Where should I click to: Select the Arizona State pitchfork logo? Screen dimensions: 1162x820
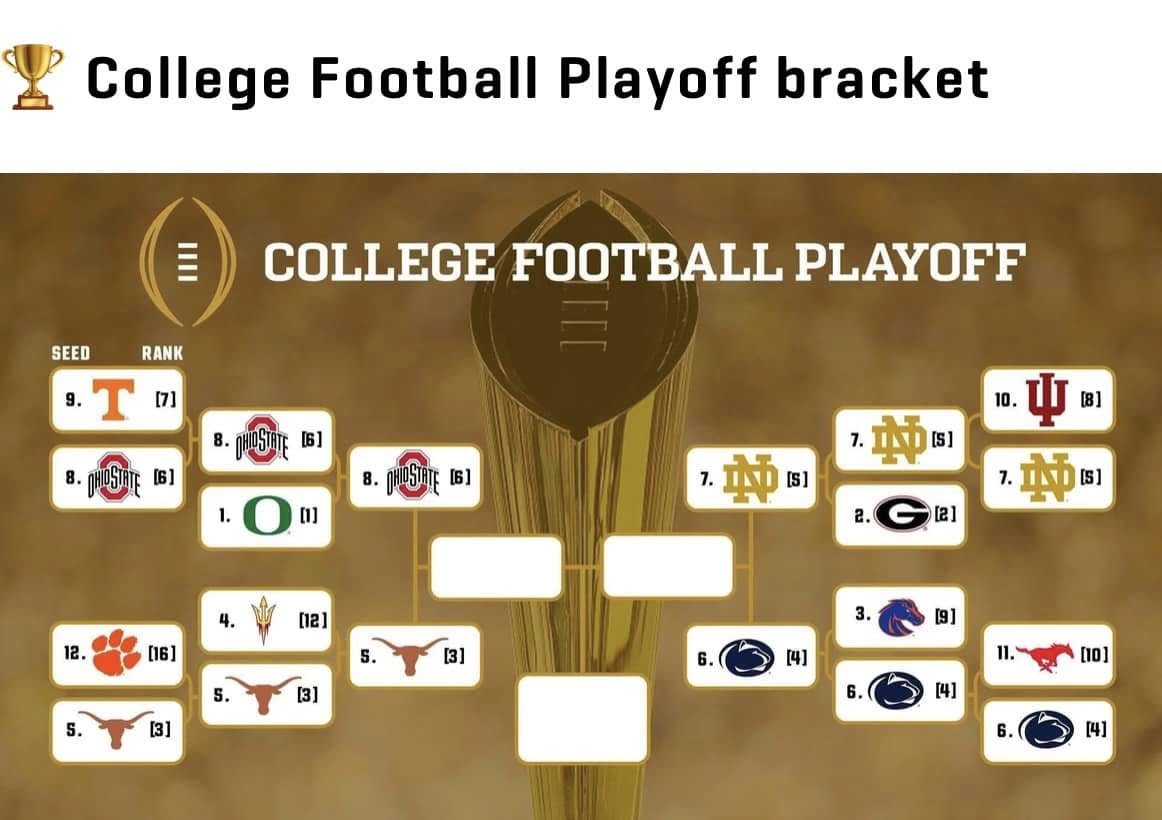coord(263,621)
